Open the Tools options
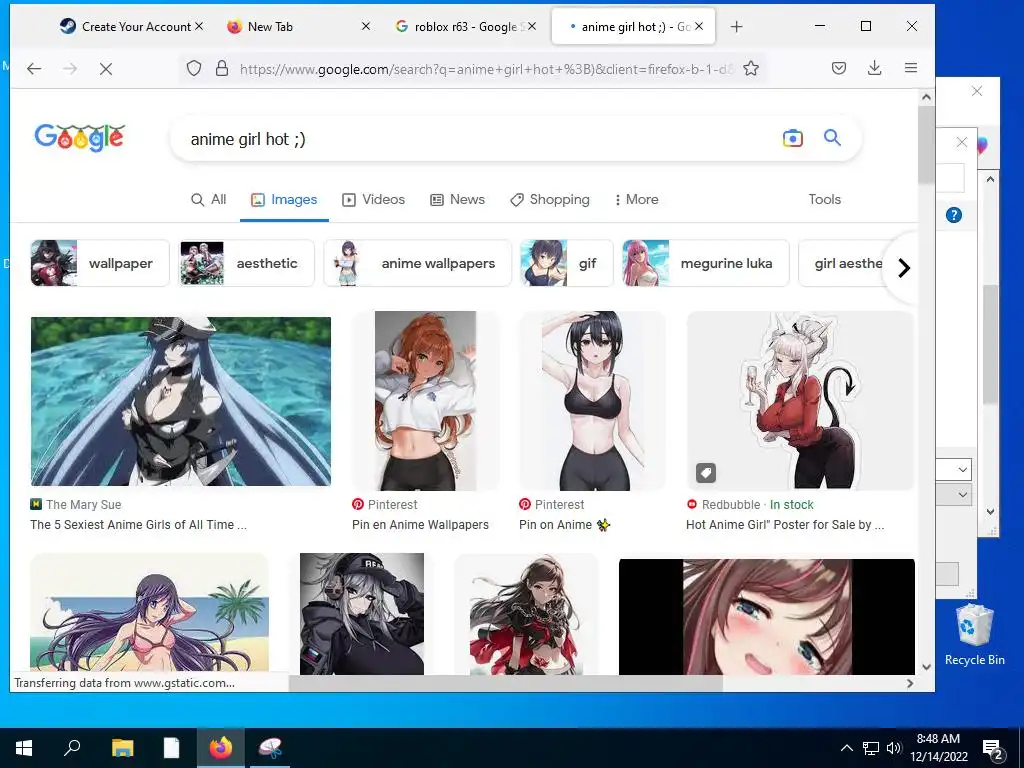Screen dimensions: 1024x768 coord(824,199)
